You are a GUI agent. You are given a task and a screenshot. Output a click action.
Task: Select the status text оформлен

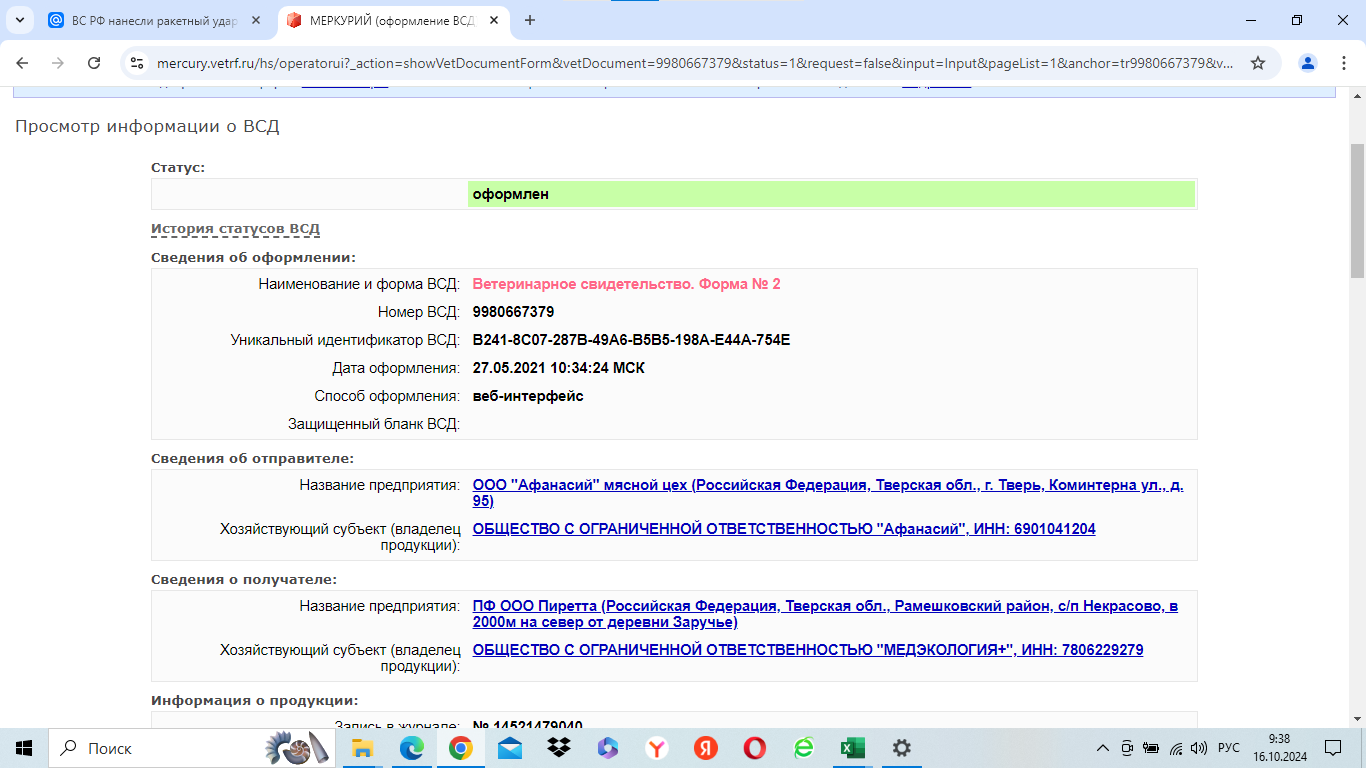[511, 194]
